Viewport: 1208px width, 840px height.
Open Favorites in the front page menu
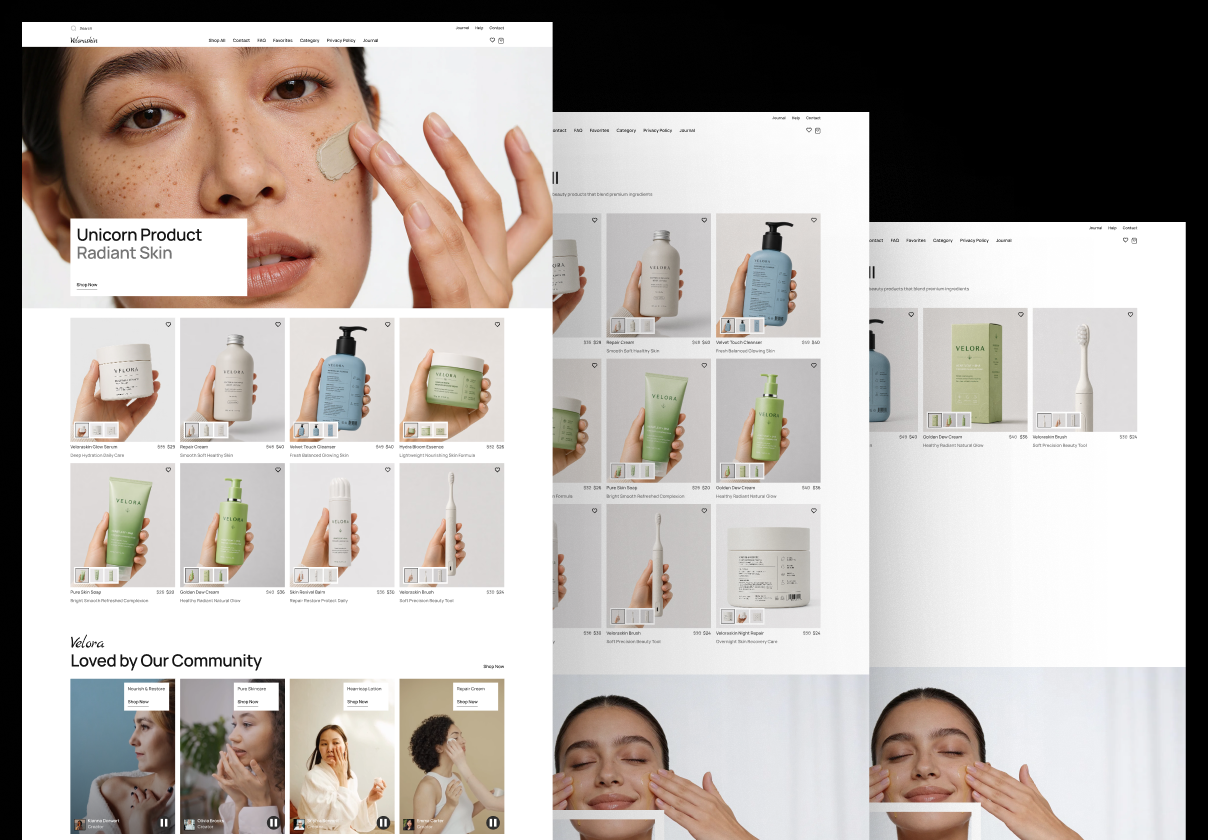[283, 40]
